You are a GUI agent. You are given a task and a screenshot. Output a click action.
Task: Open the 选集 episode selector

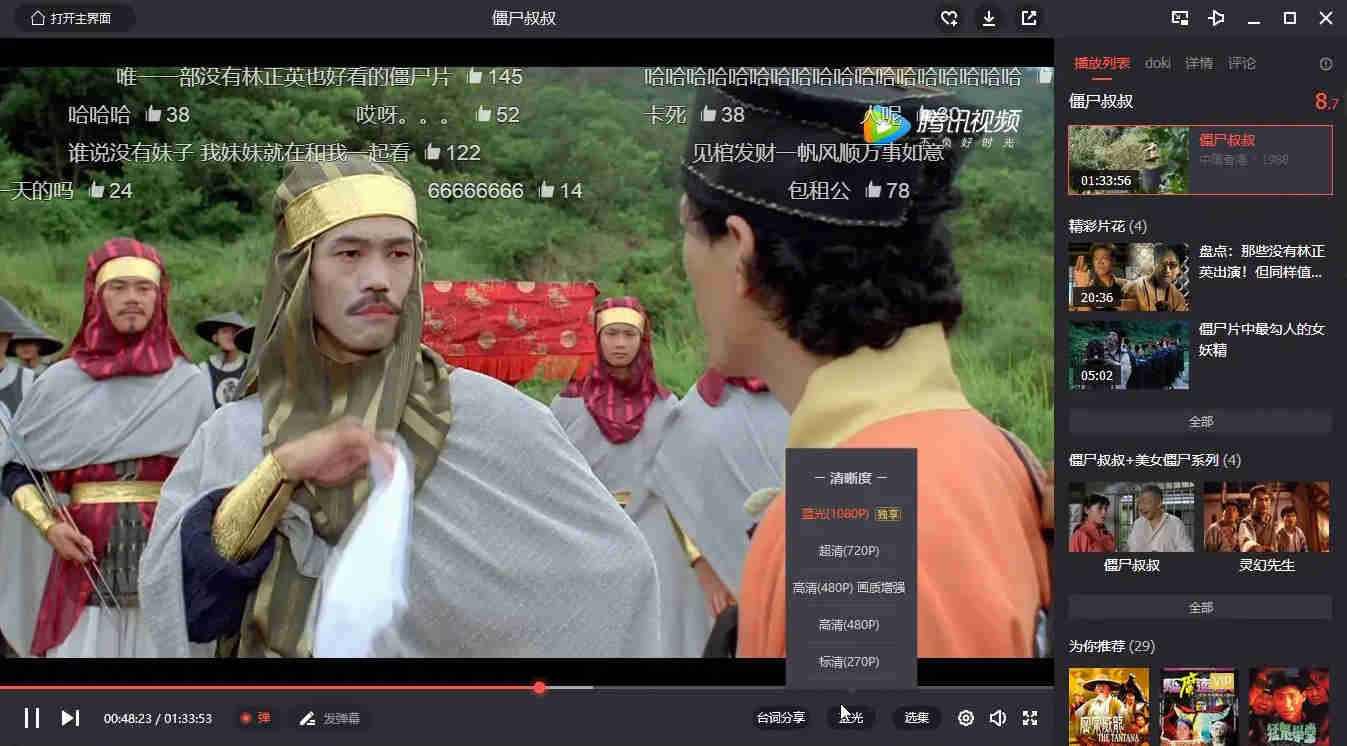point(917,718)
